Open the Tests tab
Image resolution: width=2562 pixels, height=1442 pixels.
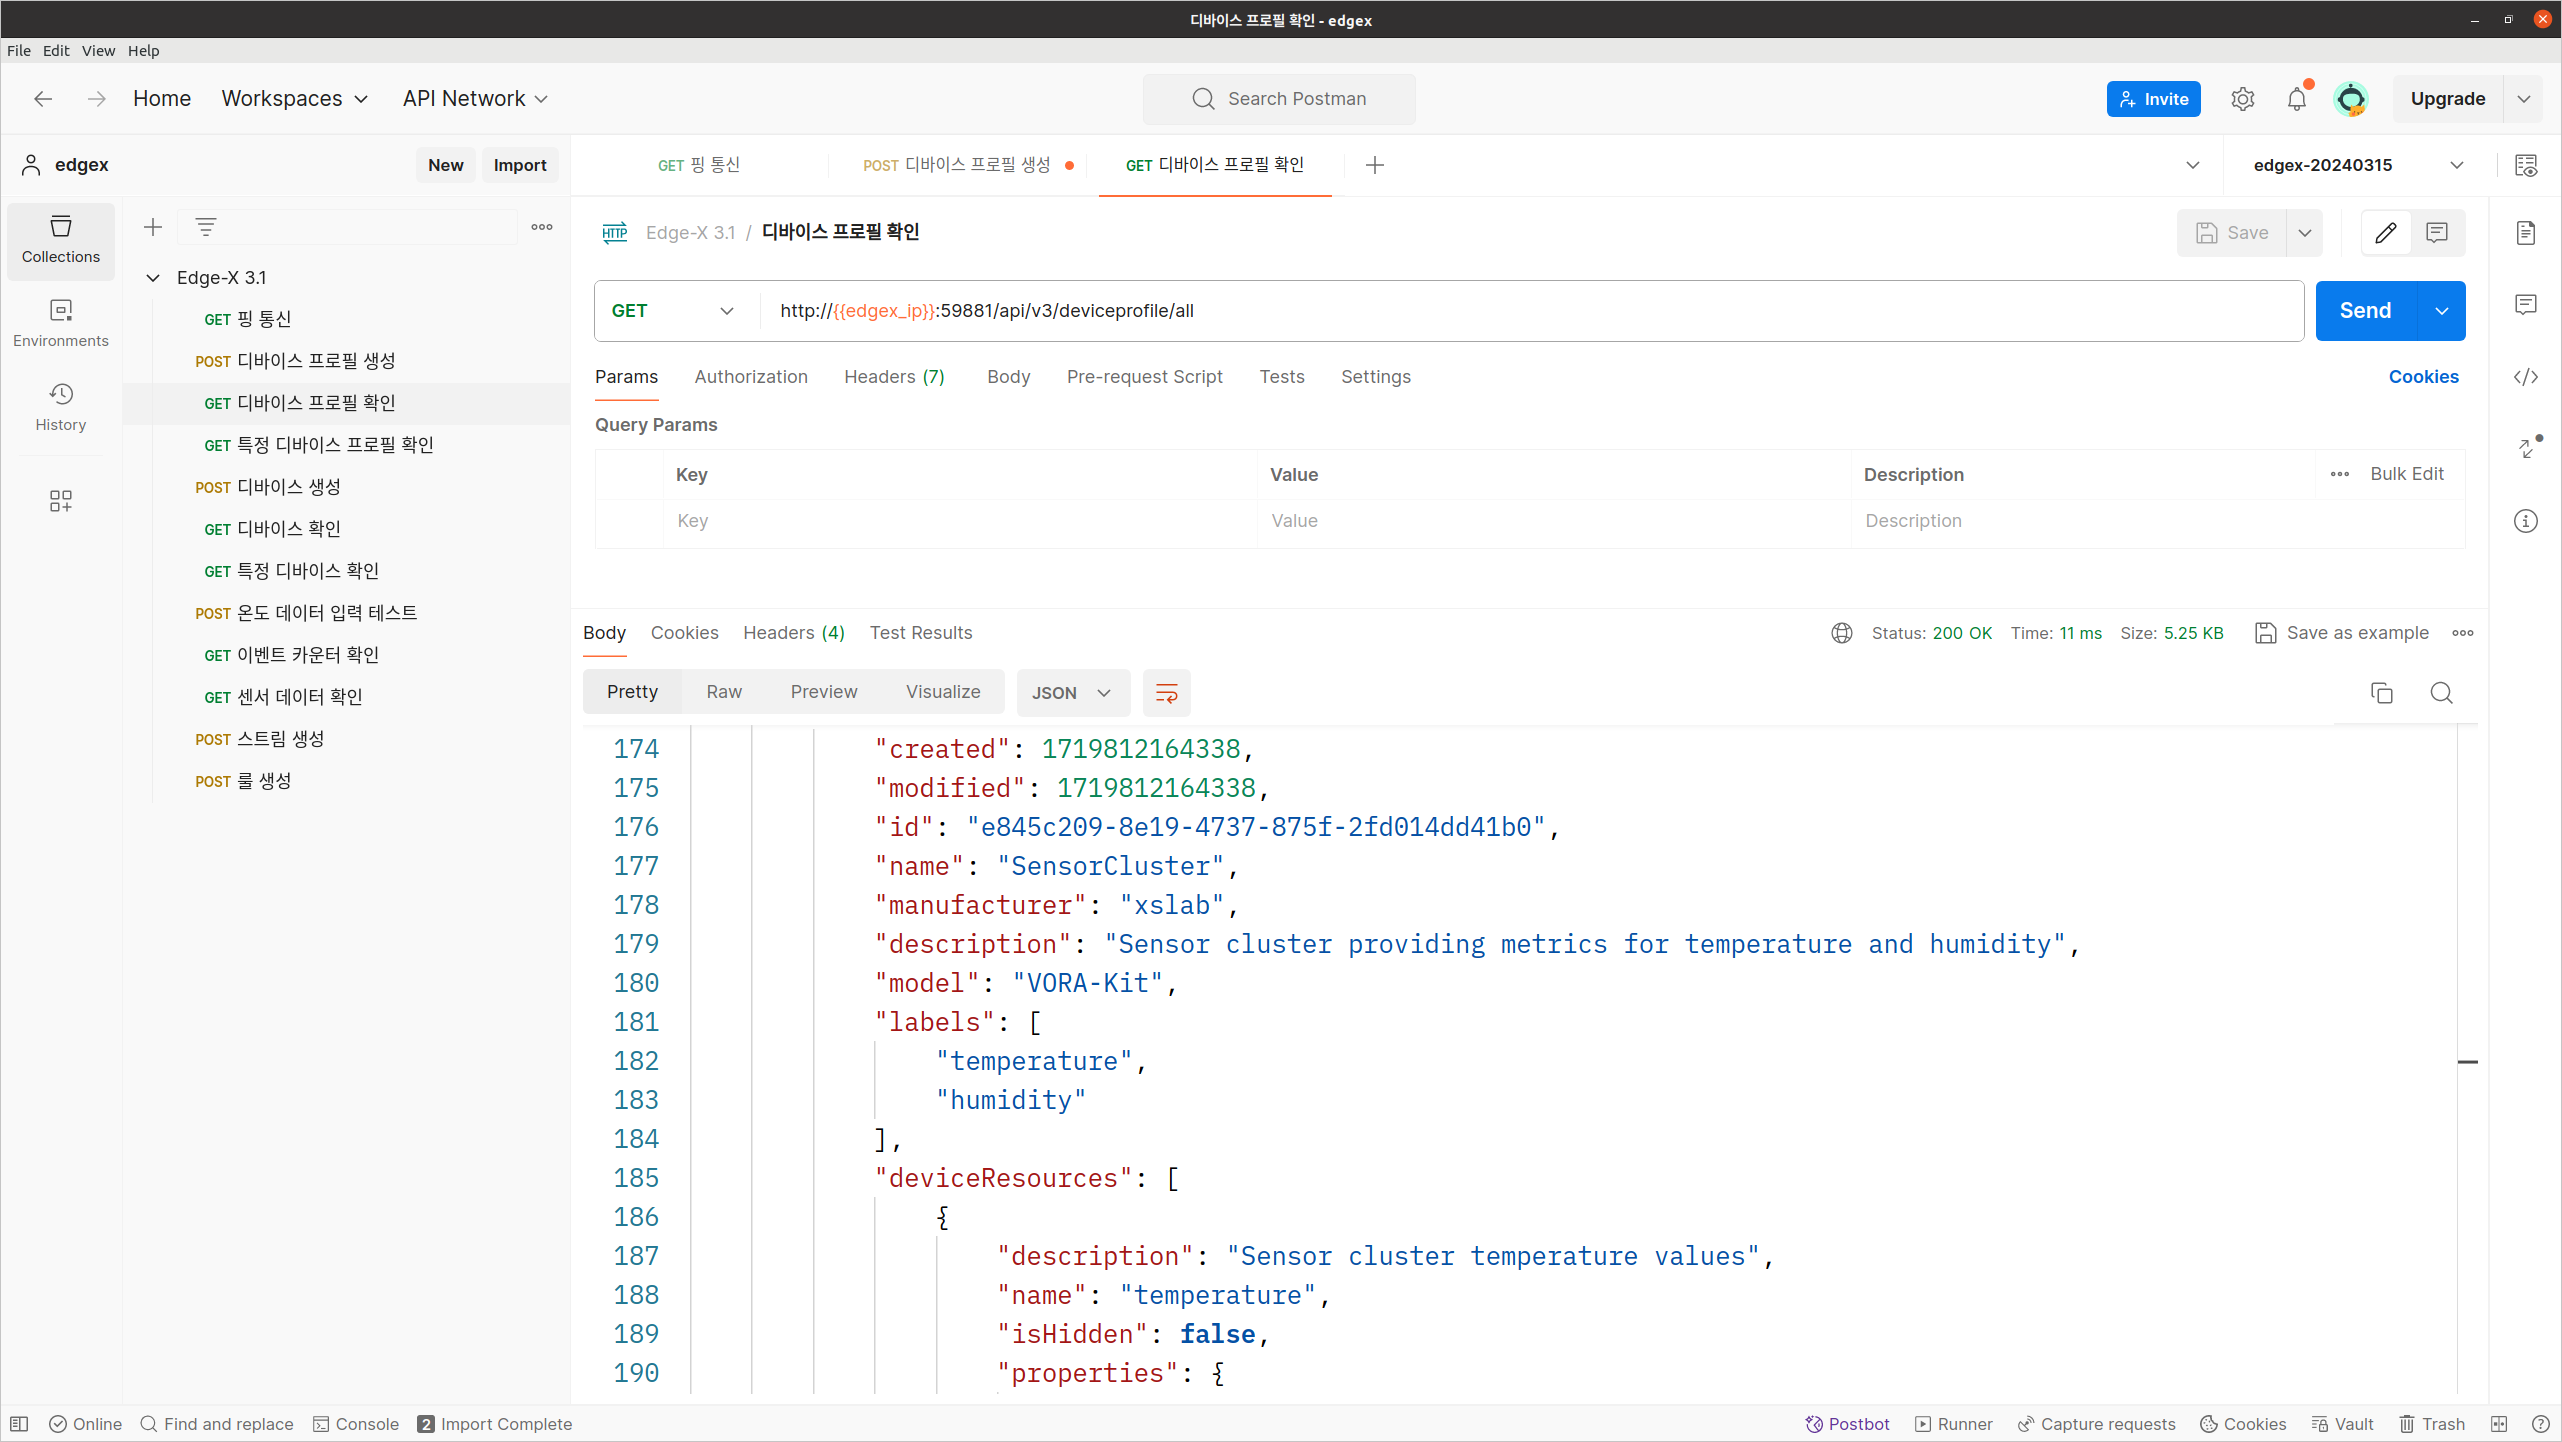click(1281, 377)
